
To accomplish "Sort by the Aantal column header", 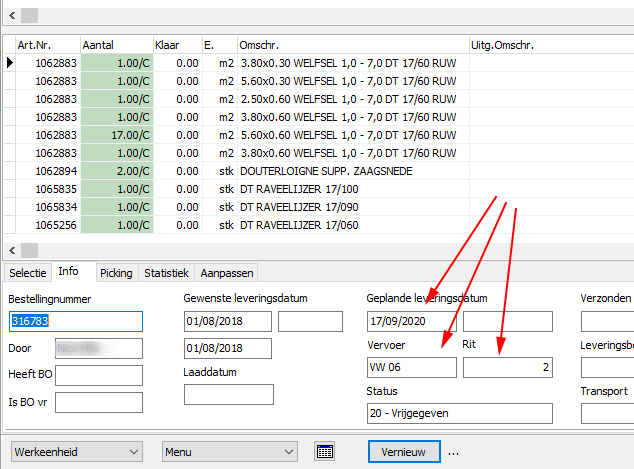I will 117,45.
